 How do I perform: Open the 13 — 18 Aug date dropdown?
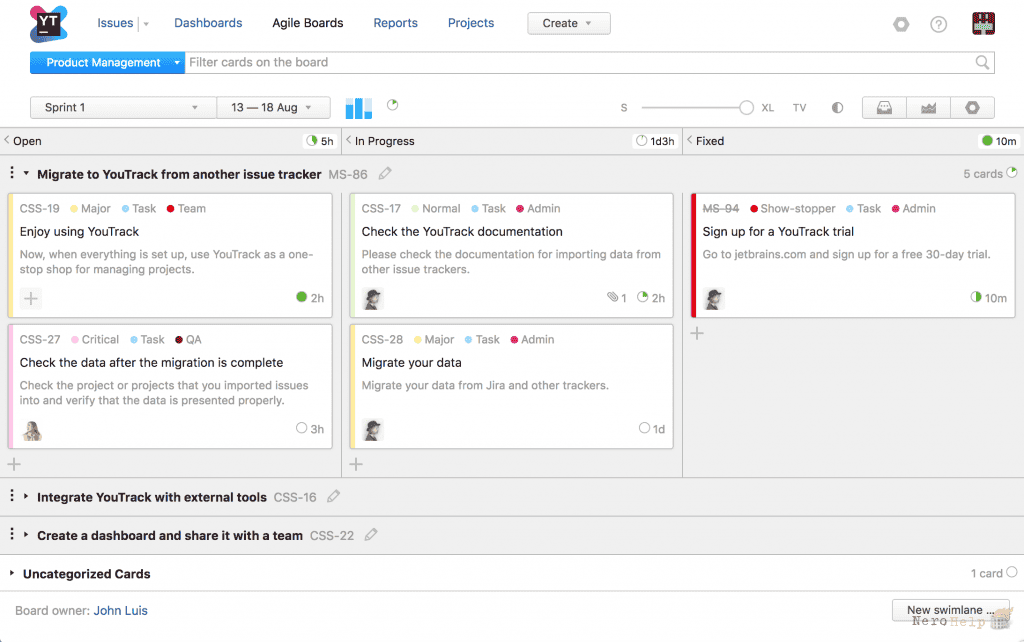(273, 108)
